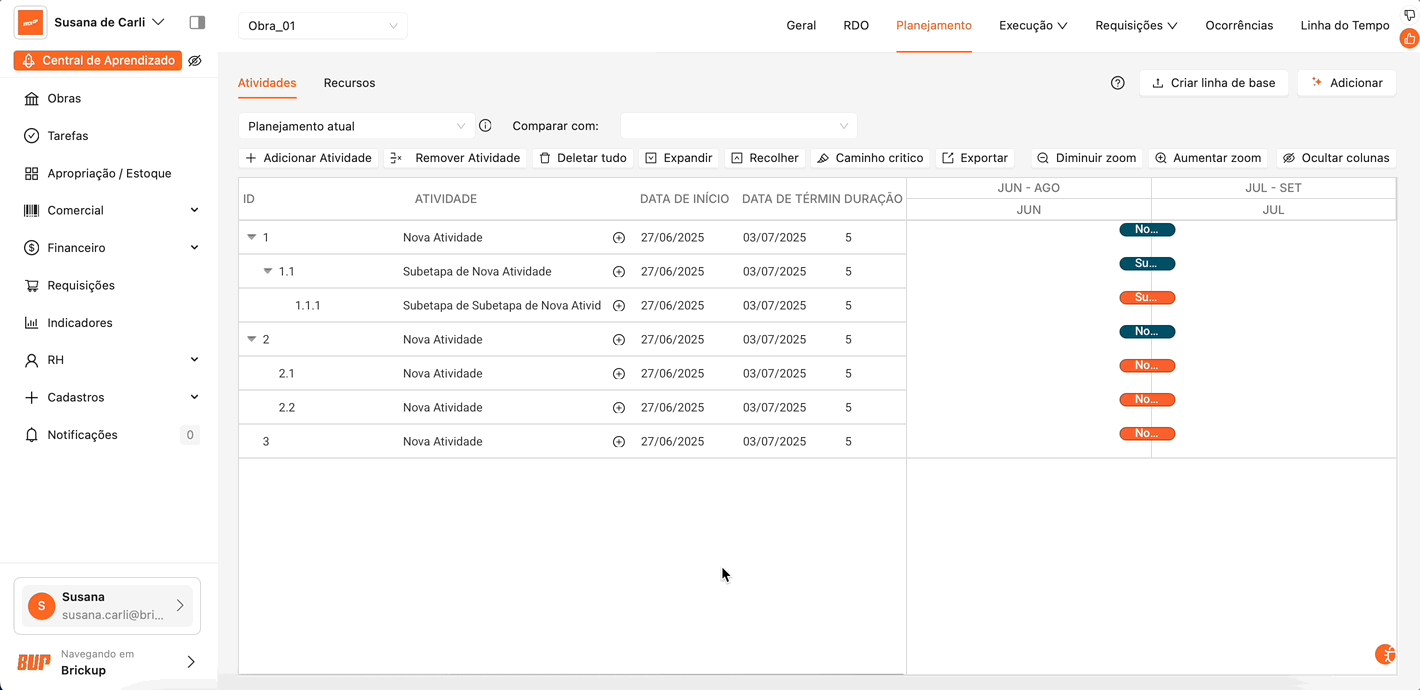1420x690 pixels.
Task: Click the Expandir button
Action: tap(679, 158)
